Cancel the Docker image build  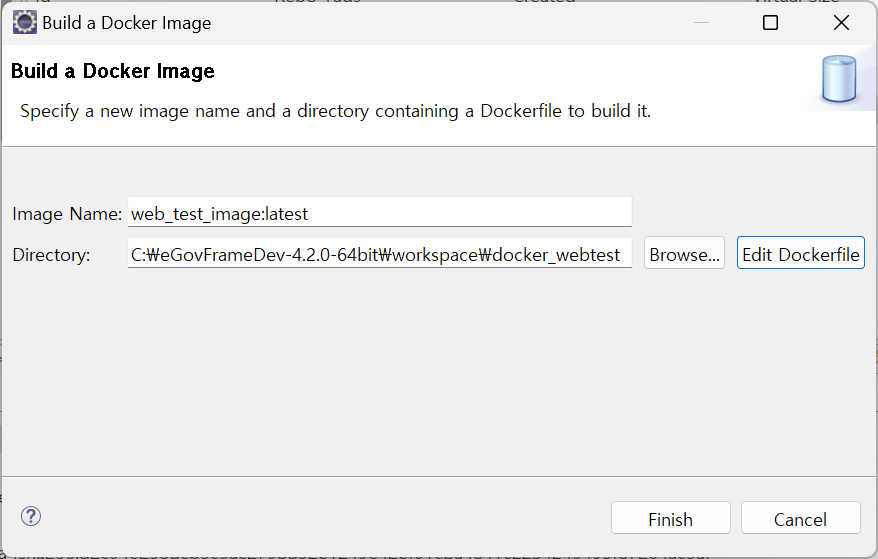tap(800, 519)
